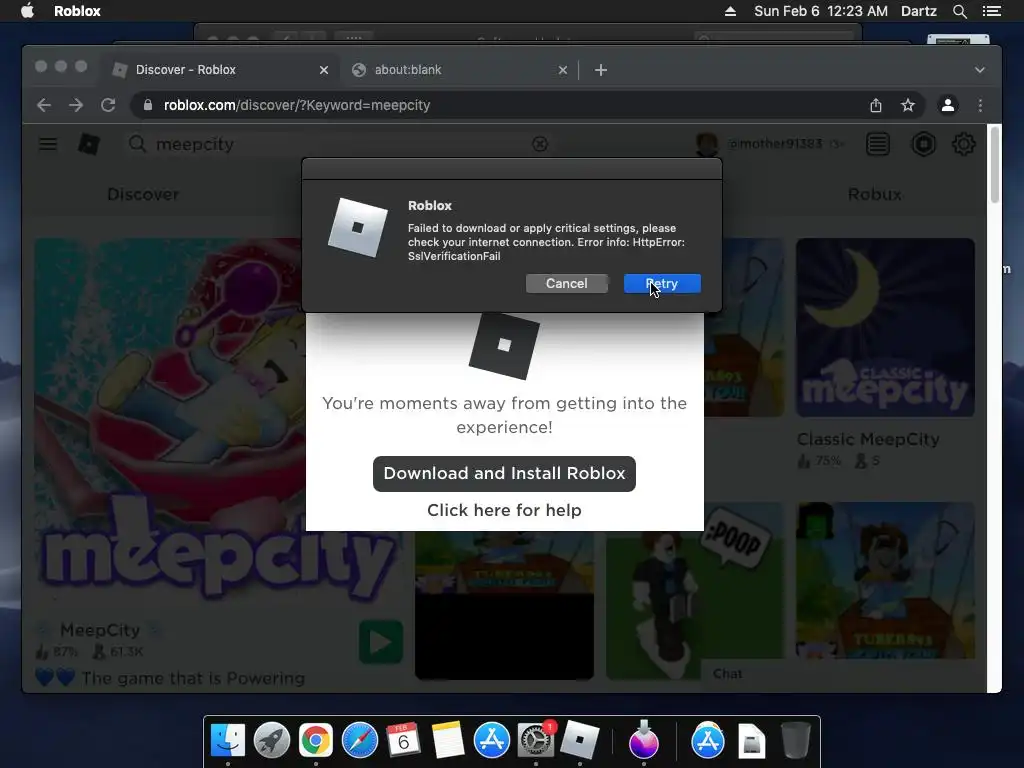The image size is (1024, 768).
Task: Expand the tab search chevron
Action: pyautogui.click(x=980, y=70)
